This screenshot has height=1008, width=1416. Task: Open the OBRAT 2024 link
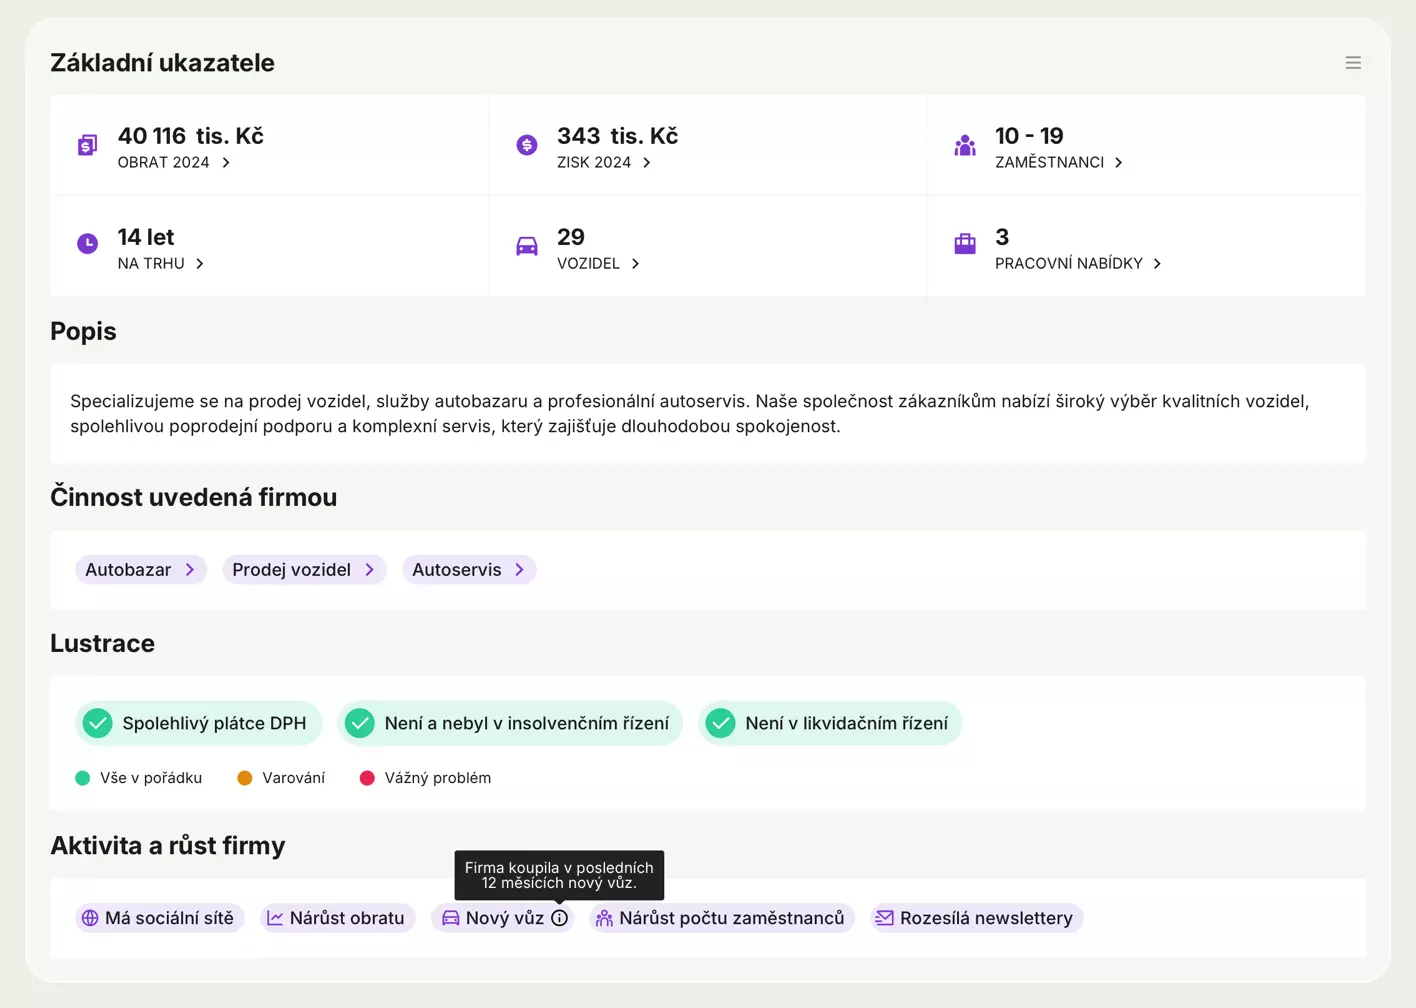pyautogui.click(x=175, y=162)
